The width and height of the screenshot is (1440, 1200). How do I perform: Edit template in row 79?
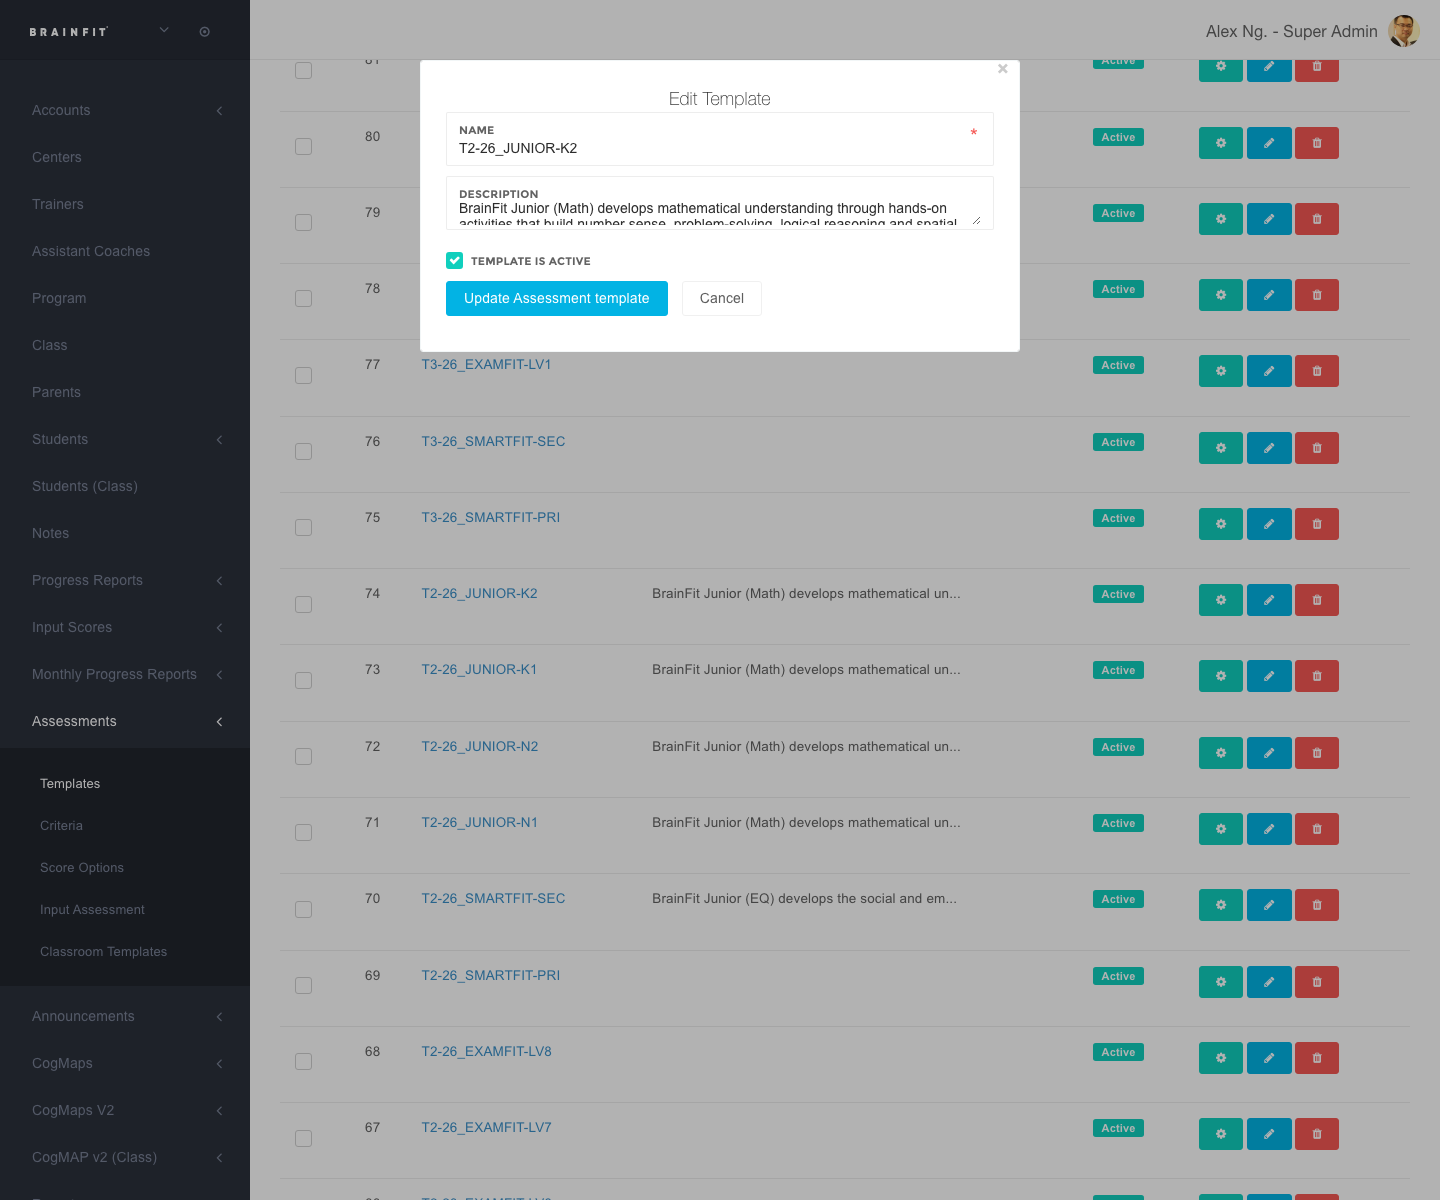coord(1269,219)
